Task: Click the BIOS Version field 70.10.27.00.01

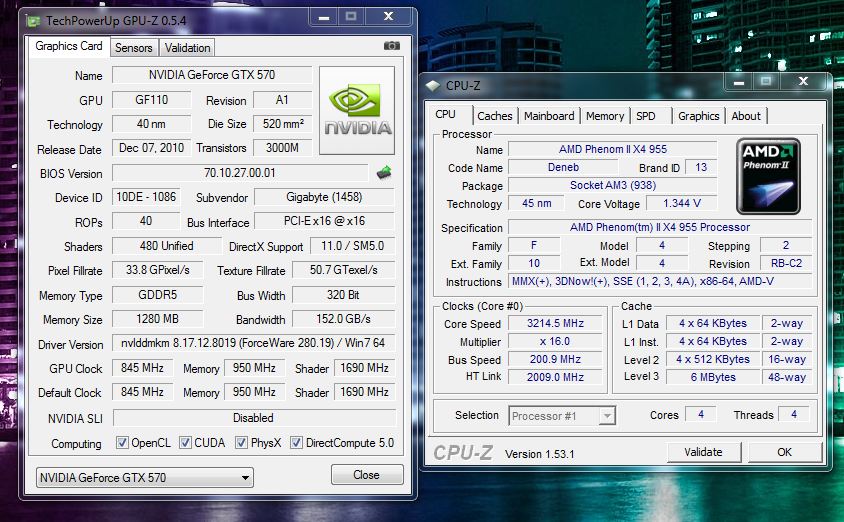Action: (x=240, y=173)
